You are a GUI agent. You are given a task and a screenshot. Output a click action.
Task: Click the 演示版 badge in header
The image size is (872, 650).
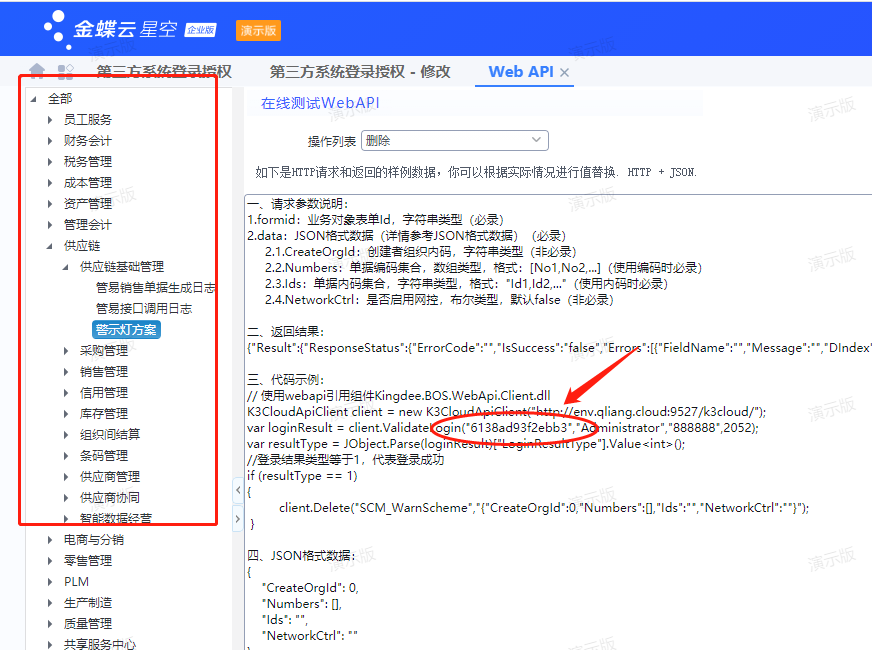click(x=258, y=31)
